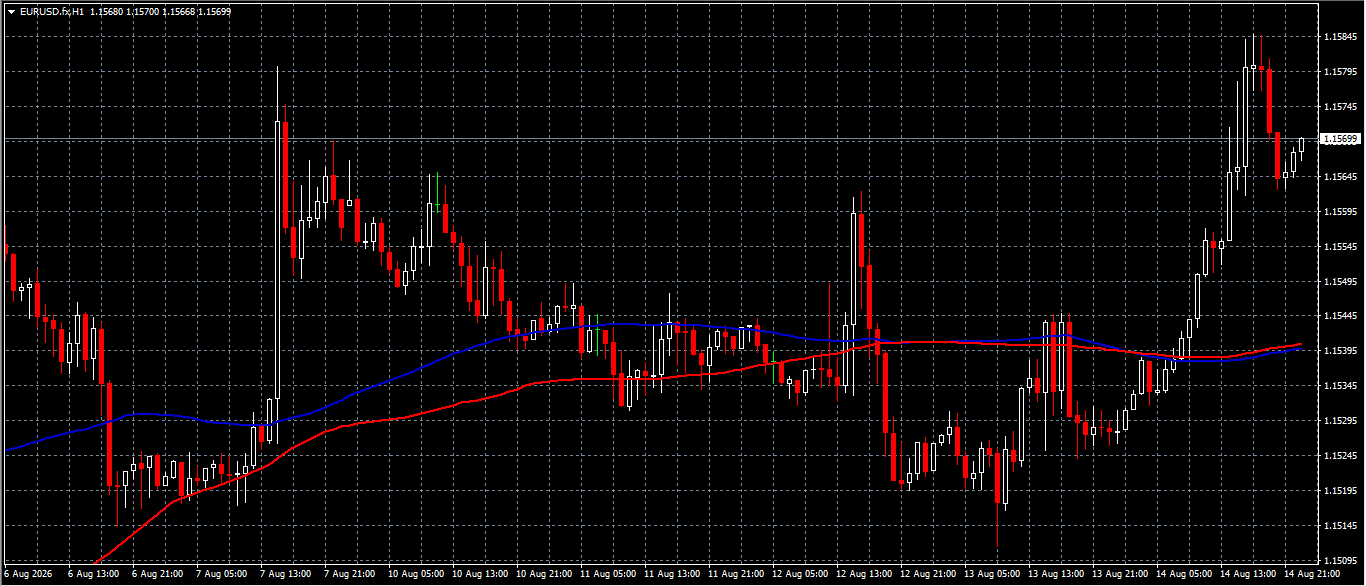Viewport: 1366px width, 586px height.
Task: Click the 6 Aug 13:00 time label
Action: coord(93,575)
